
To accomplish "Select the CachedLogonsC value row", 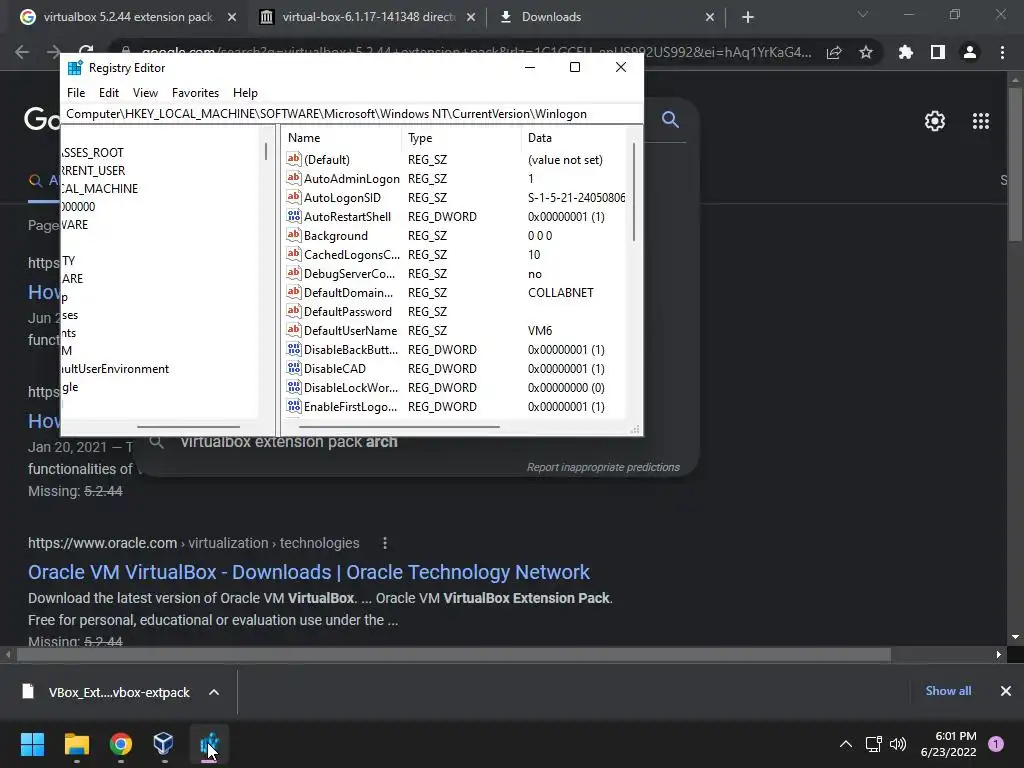I will [x=455, y=255].
